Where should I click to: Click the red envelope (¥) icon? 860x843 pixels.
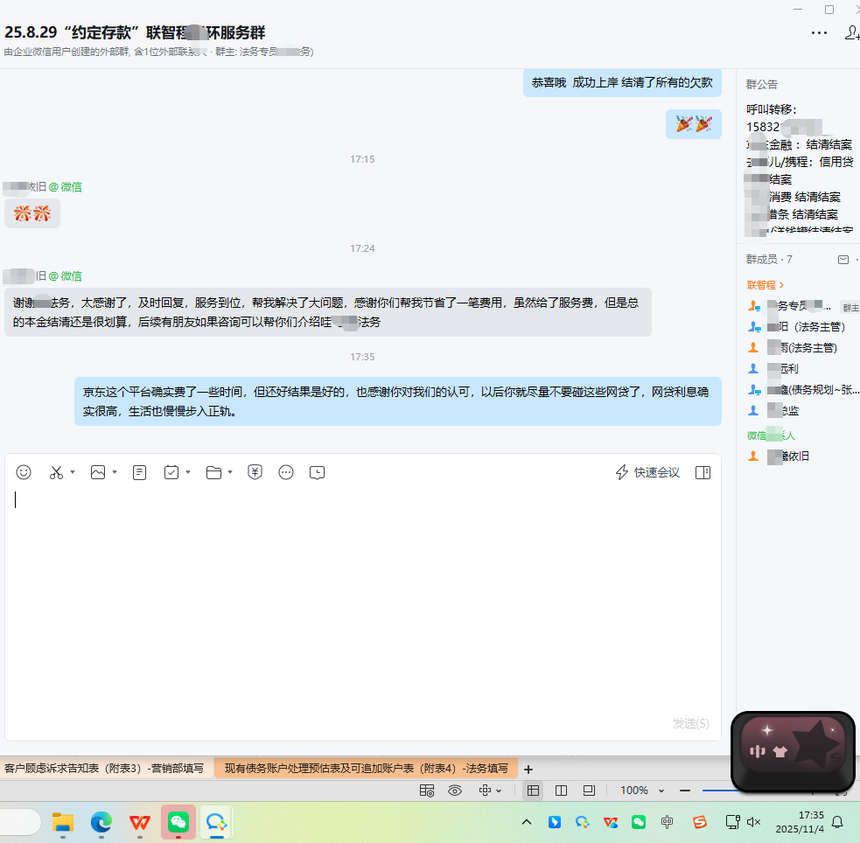(255, 472)
